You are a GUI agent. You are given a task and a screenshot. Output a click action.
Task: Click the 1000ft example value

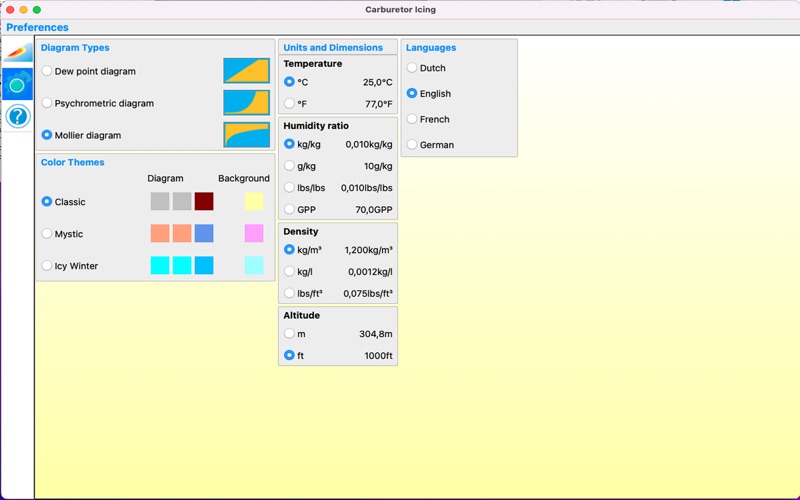[x=379, y=356]
